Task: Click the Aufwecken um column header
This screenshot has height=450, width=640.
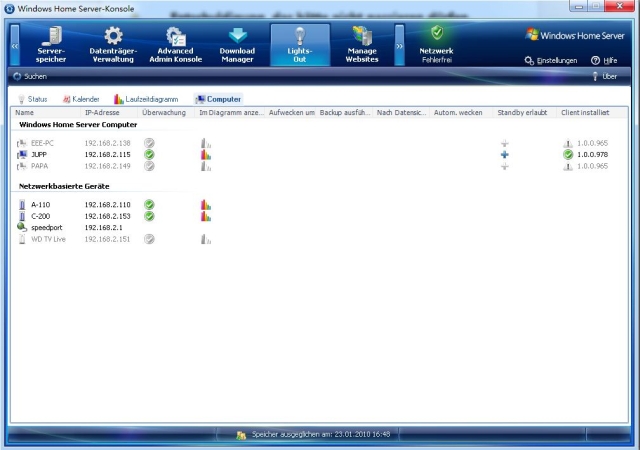Action: 291,113
